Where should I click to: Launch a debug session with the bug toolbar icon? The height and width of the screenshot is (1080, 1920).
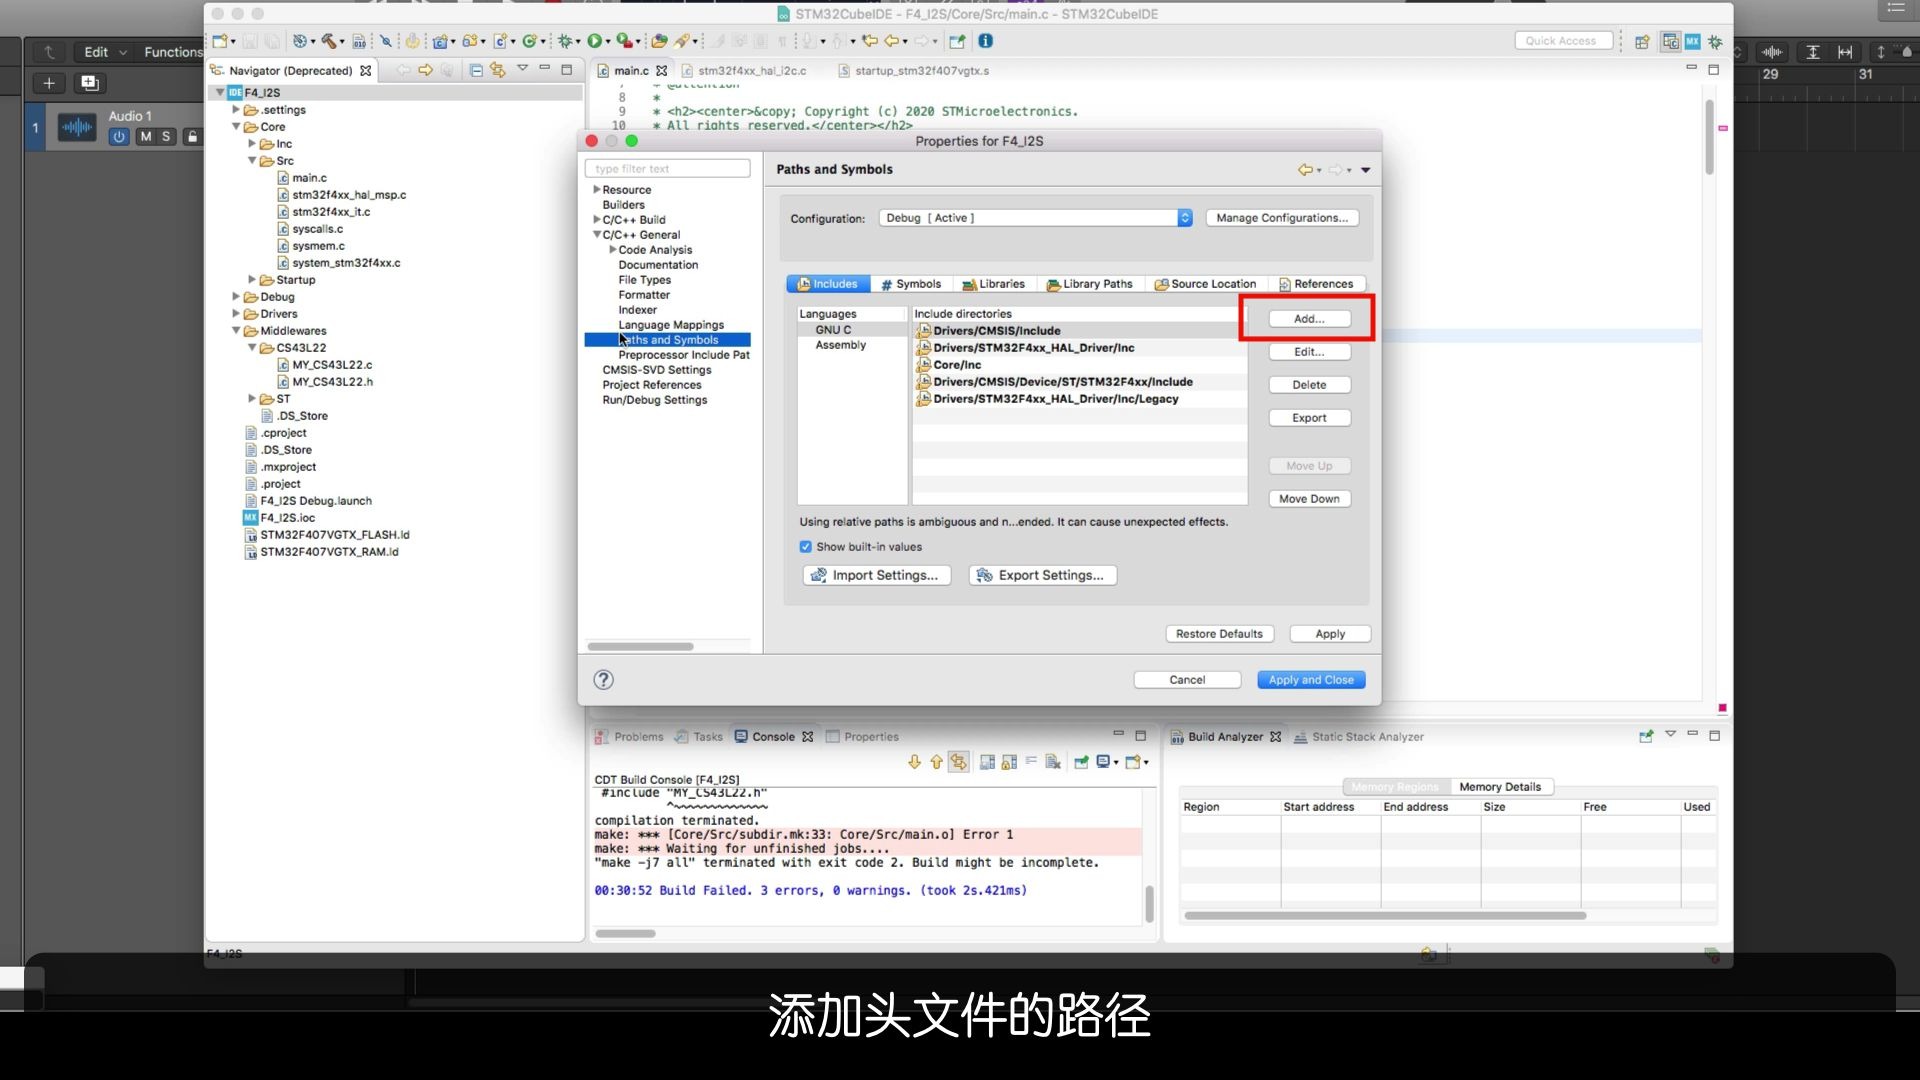[x=565, y=41]
